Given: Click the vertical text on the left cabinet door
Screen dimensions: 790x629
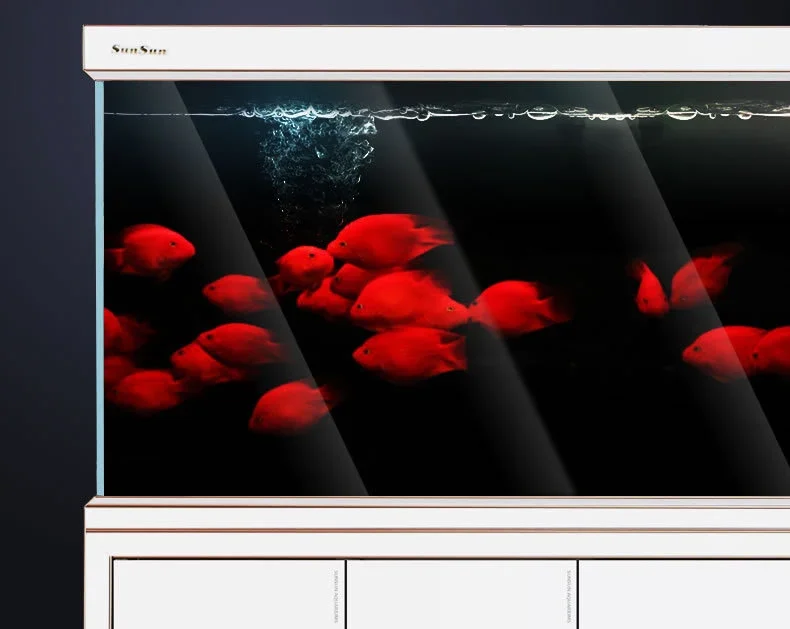Looking at the screenshot, I should 336,596.
